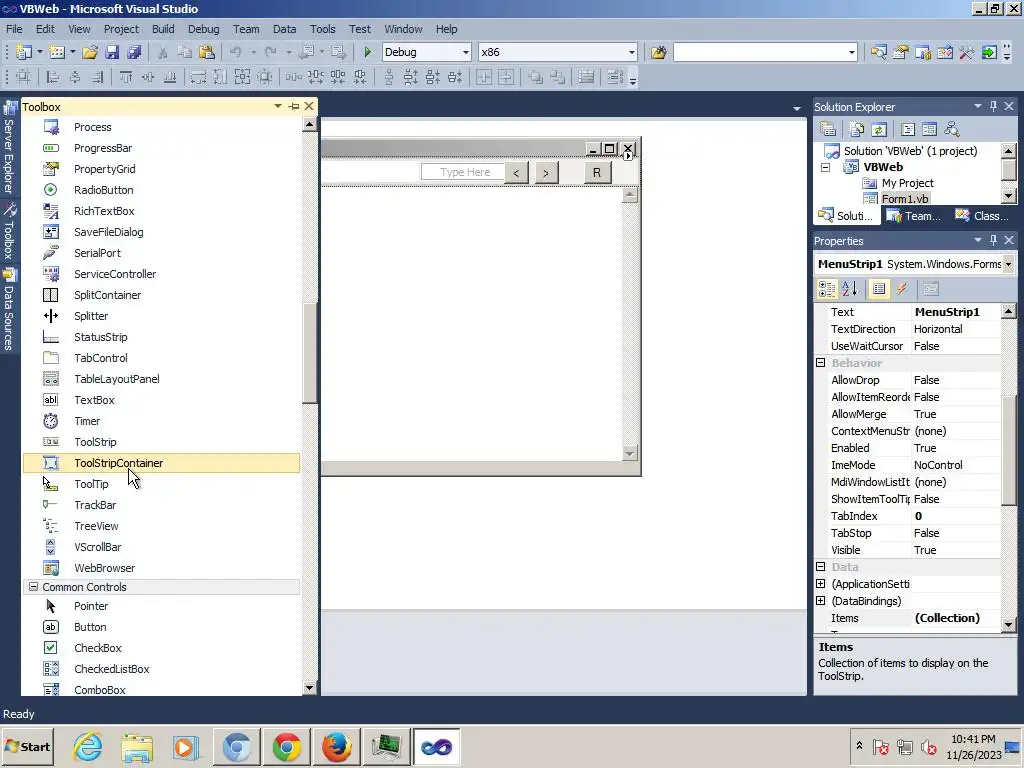Image resolution: width=1024 pixels, height=768 pixels.
Task: Select RichTextBox control in Toolbox
Action: (161, 211)
